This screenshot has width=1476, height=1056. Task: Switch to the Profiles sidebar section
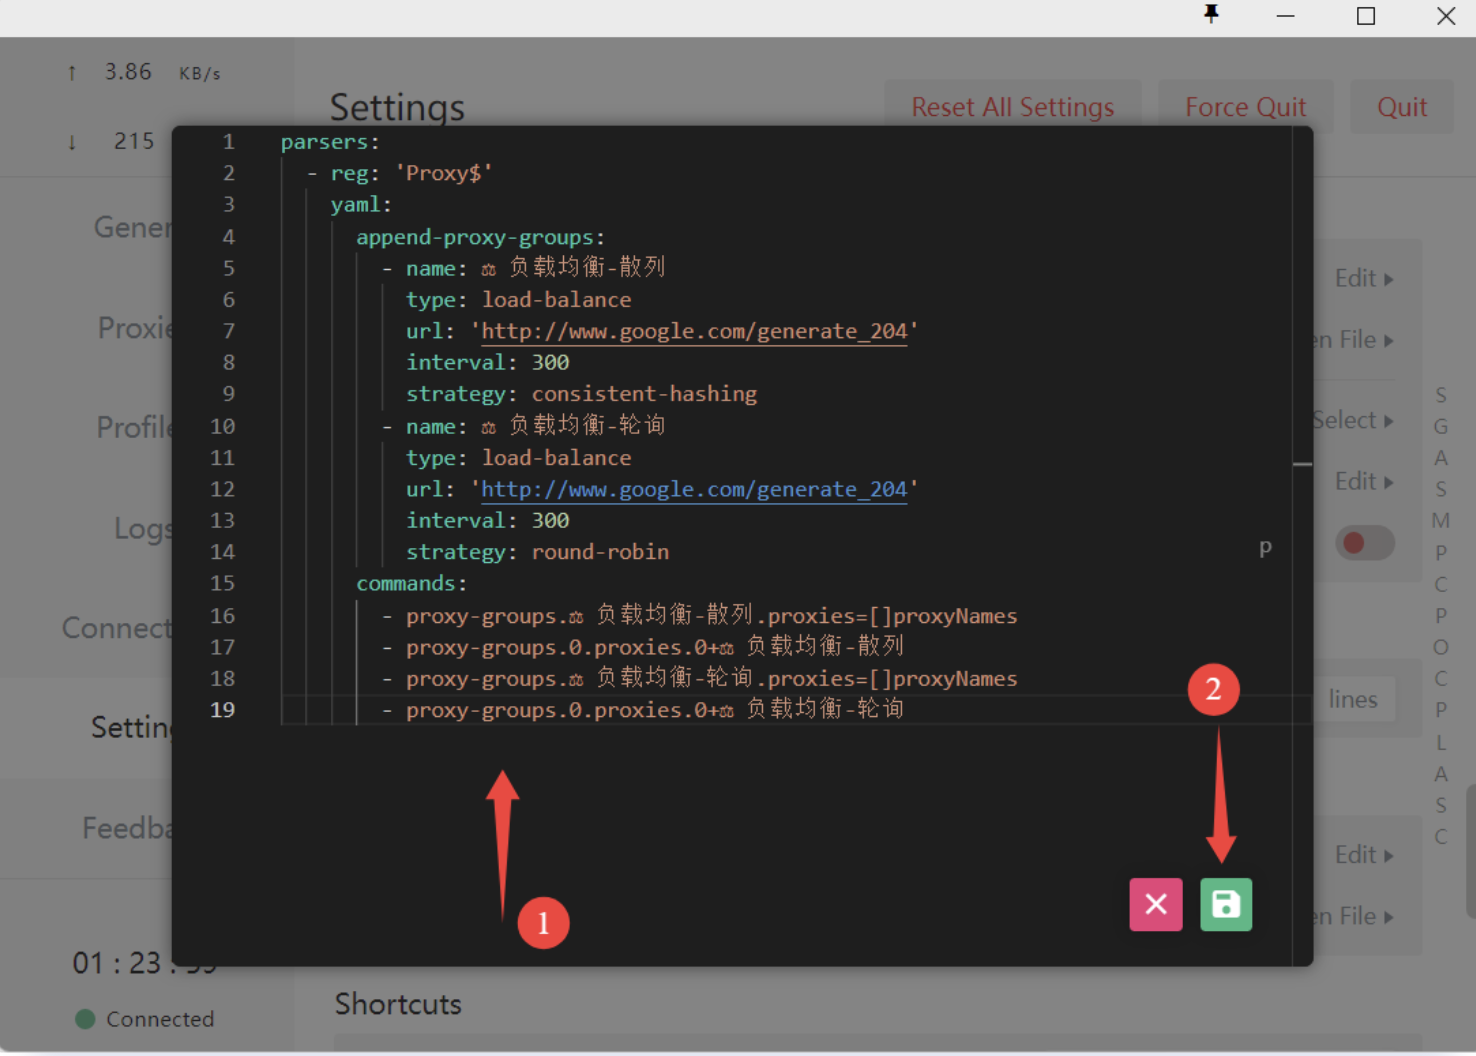[135, 428]
